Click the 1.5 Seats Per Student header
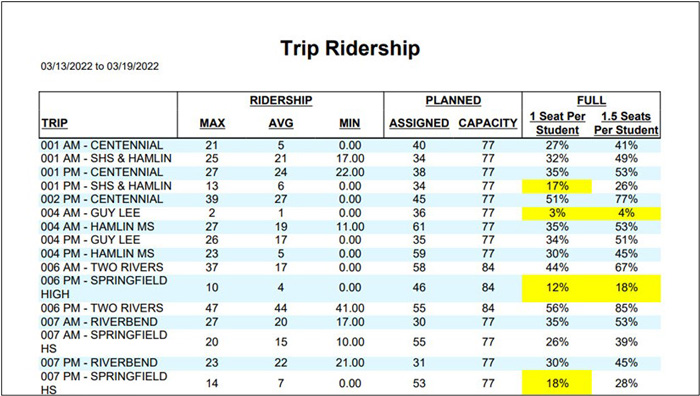The height and width of the screenshot is (396, 700). coord(626,123)
